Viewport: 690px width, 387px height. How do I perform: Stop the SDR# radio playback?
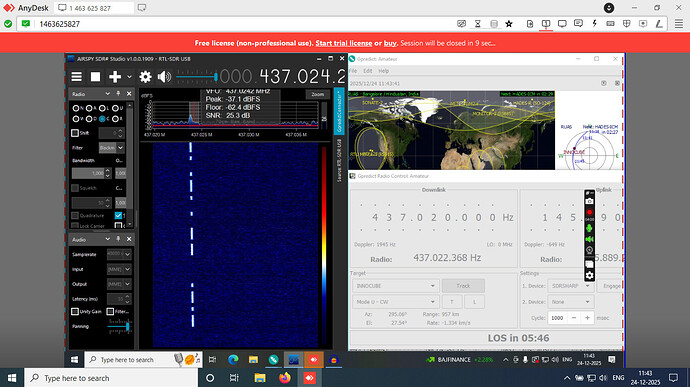(95, 77)
